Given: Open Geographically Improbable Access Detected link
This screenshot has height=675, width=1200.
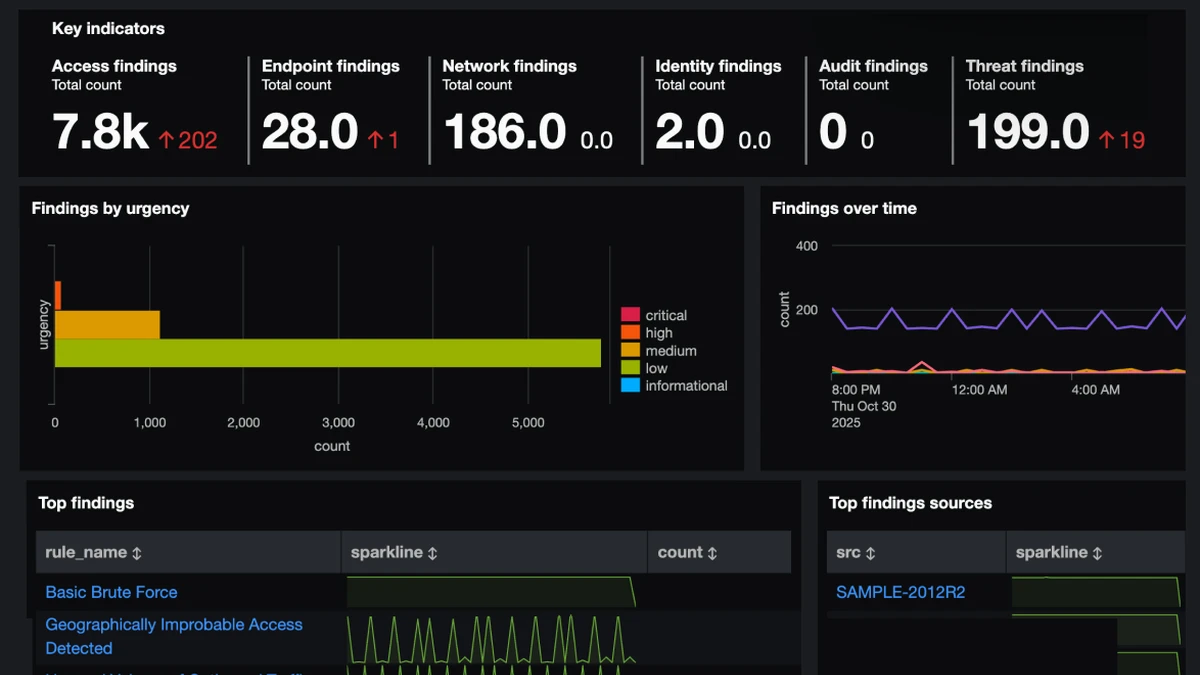Looking at the screenshot, I should click(x=174, y=636).
